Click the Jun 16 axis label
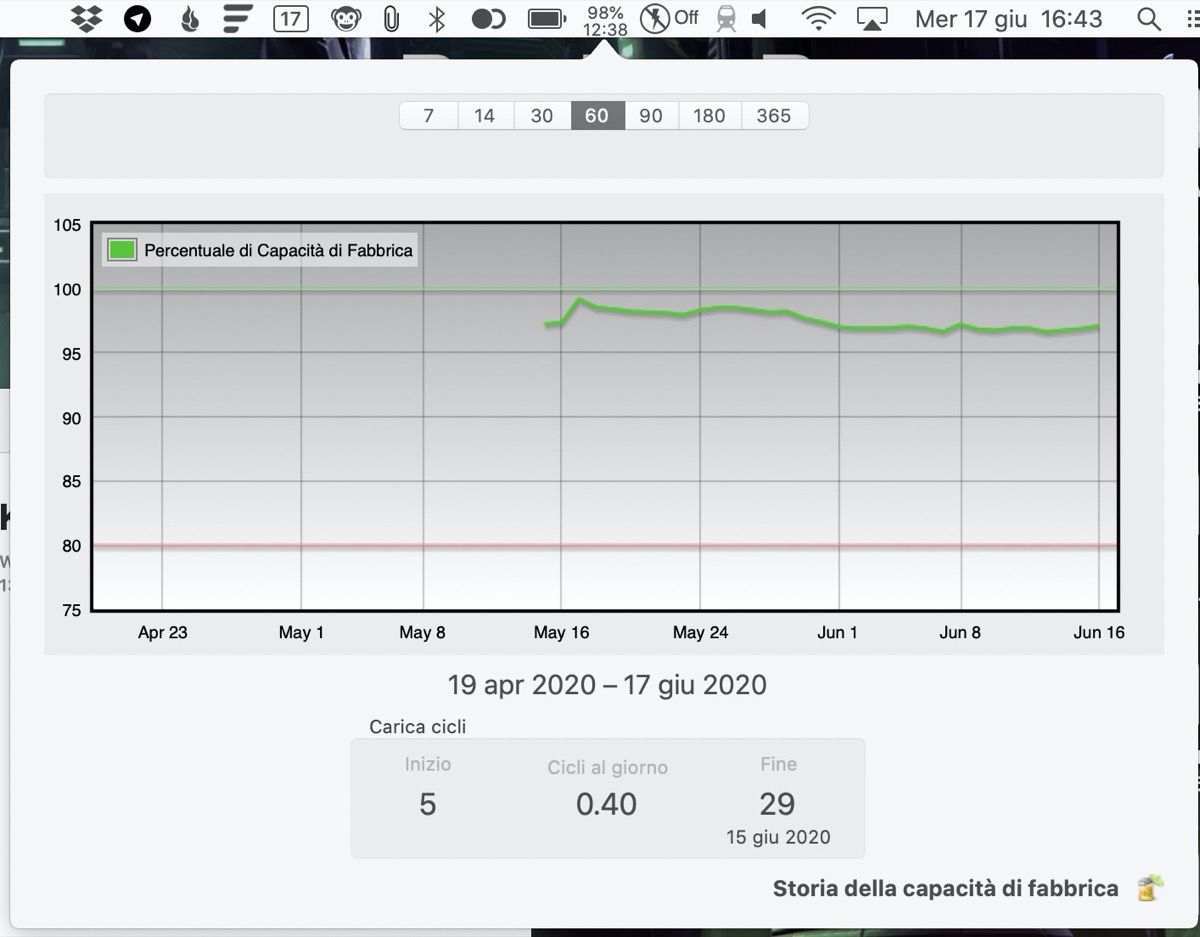 (x=1100, y=633)
